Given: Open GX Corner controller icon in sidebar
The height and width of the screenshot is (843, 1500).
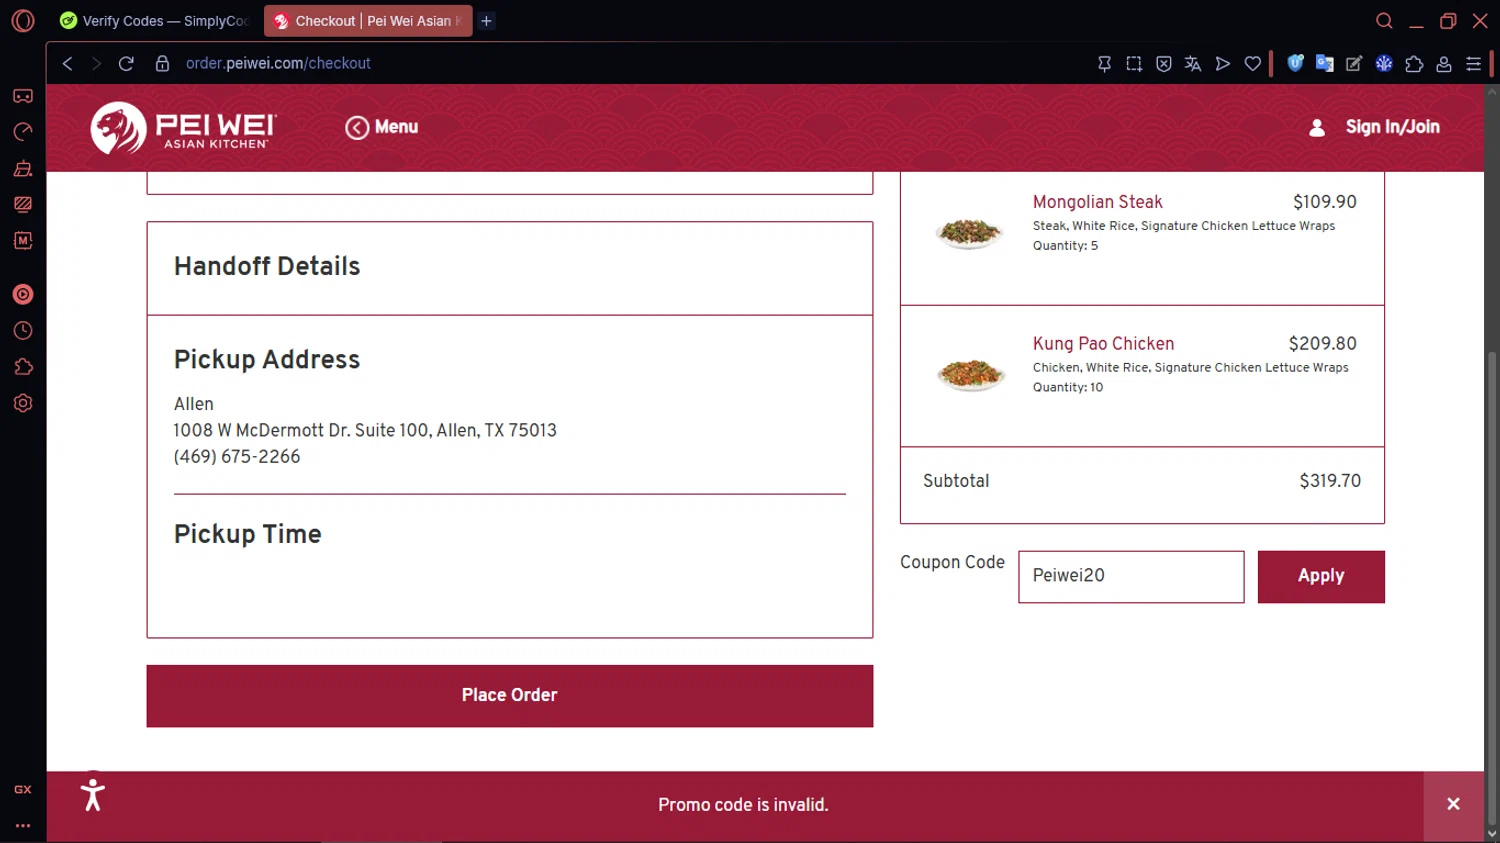Looking at the screenshot, I should point(23,96).
